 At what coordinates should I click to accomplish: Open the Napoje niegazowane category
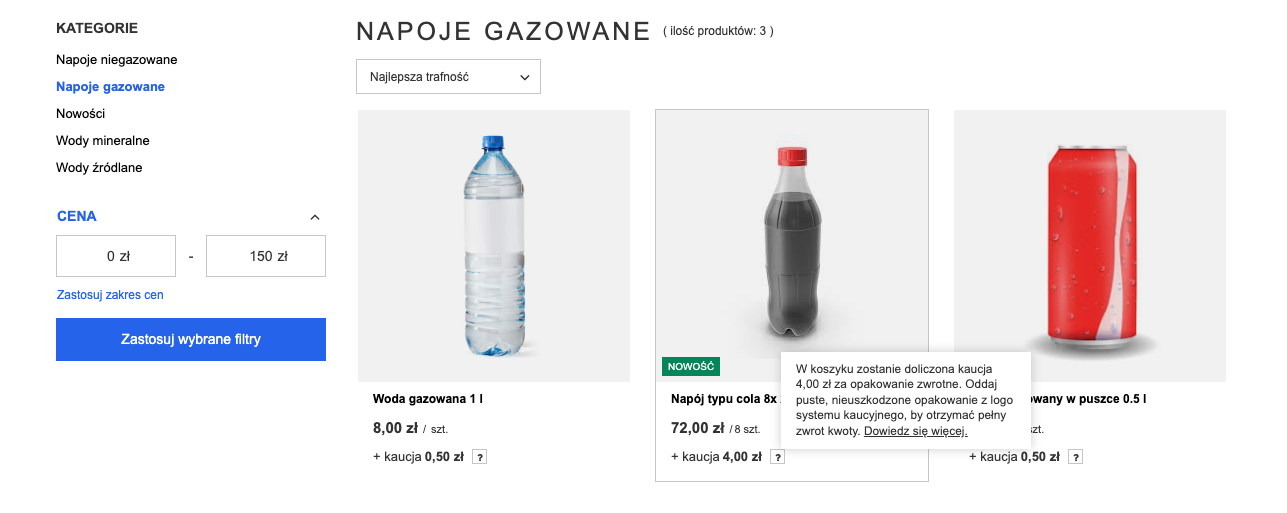click(x=117, y=60)
